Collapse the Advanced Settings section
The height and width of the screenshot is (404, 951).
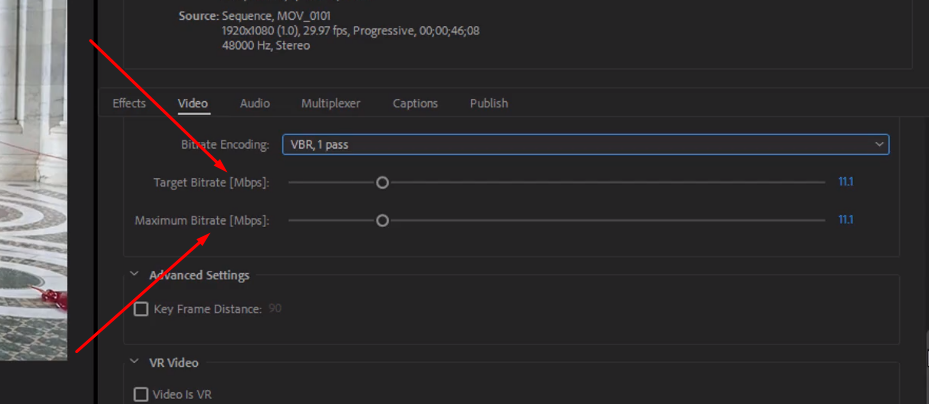(x=135, y=275)
